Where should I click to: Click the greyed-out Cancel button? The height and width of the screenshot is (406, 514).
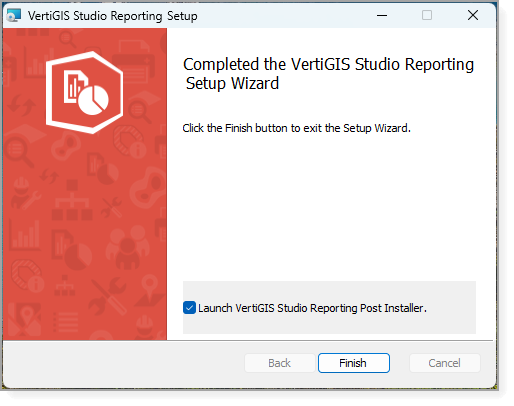(445, 363)
